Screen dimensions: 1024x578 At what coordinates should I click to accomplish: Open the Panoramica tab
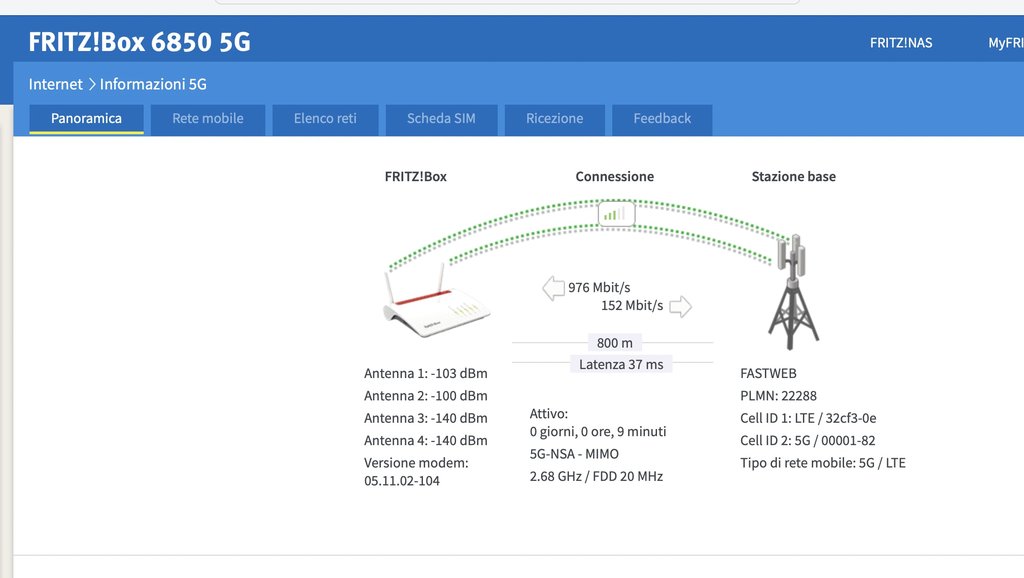pyautogui.click(x=86, y=119)
